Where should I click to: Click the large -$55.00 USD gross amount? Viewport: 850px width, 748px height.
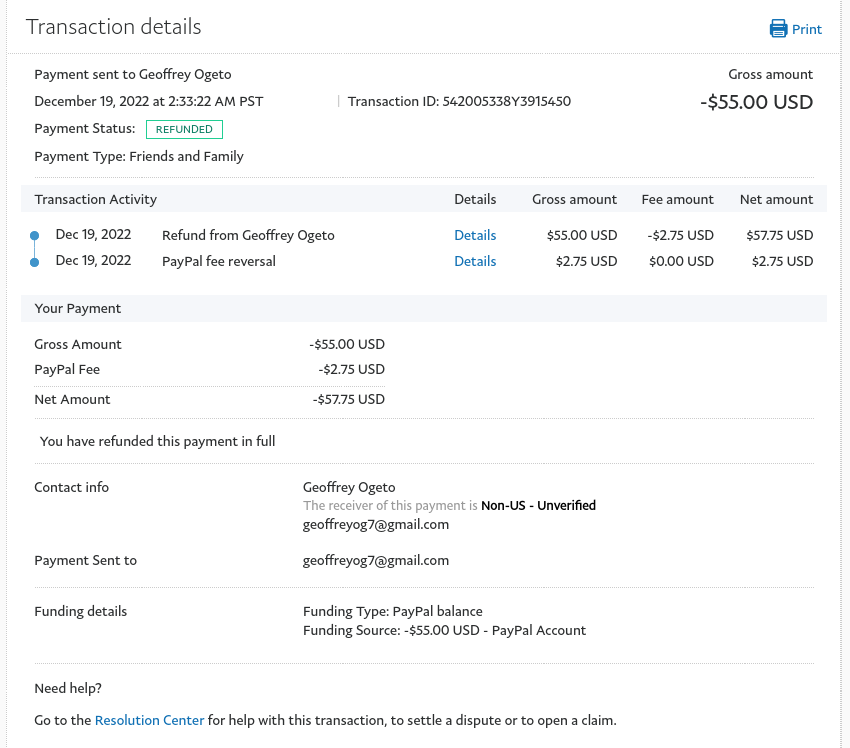click(x=756, y=102)
